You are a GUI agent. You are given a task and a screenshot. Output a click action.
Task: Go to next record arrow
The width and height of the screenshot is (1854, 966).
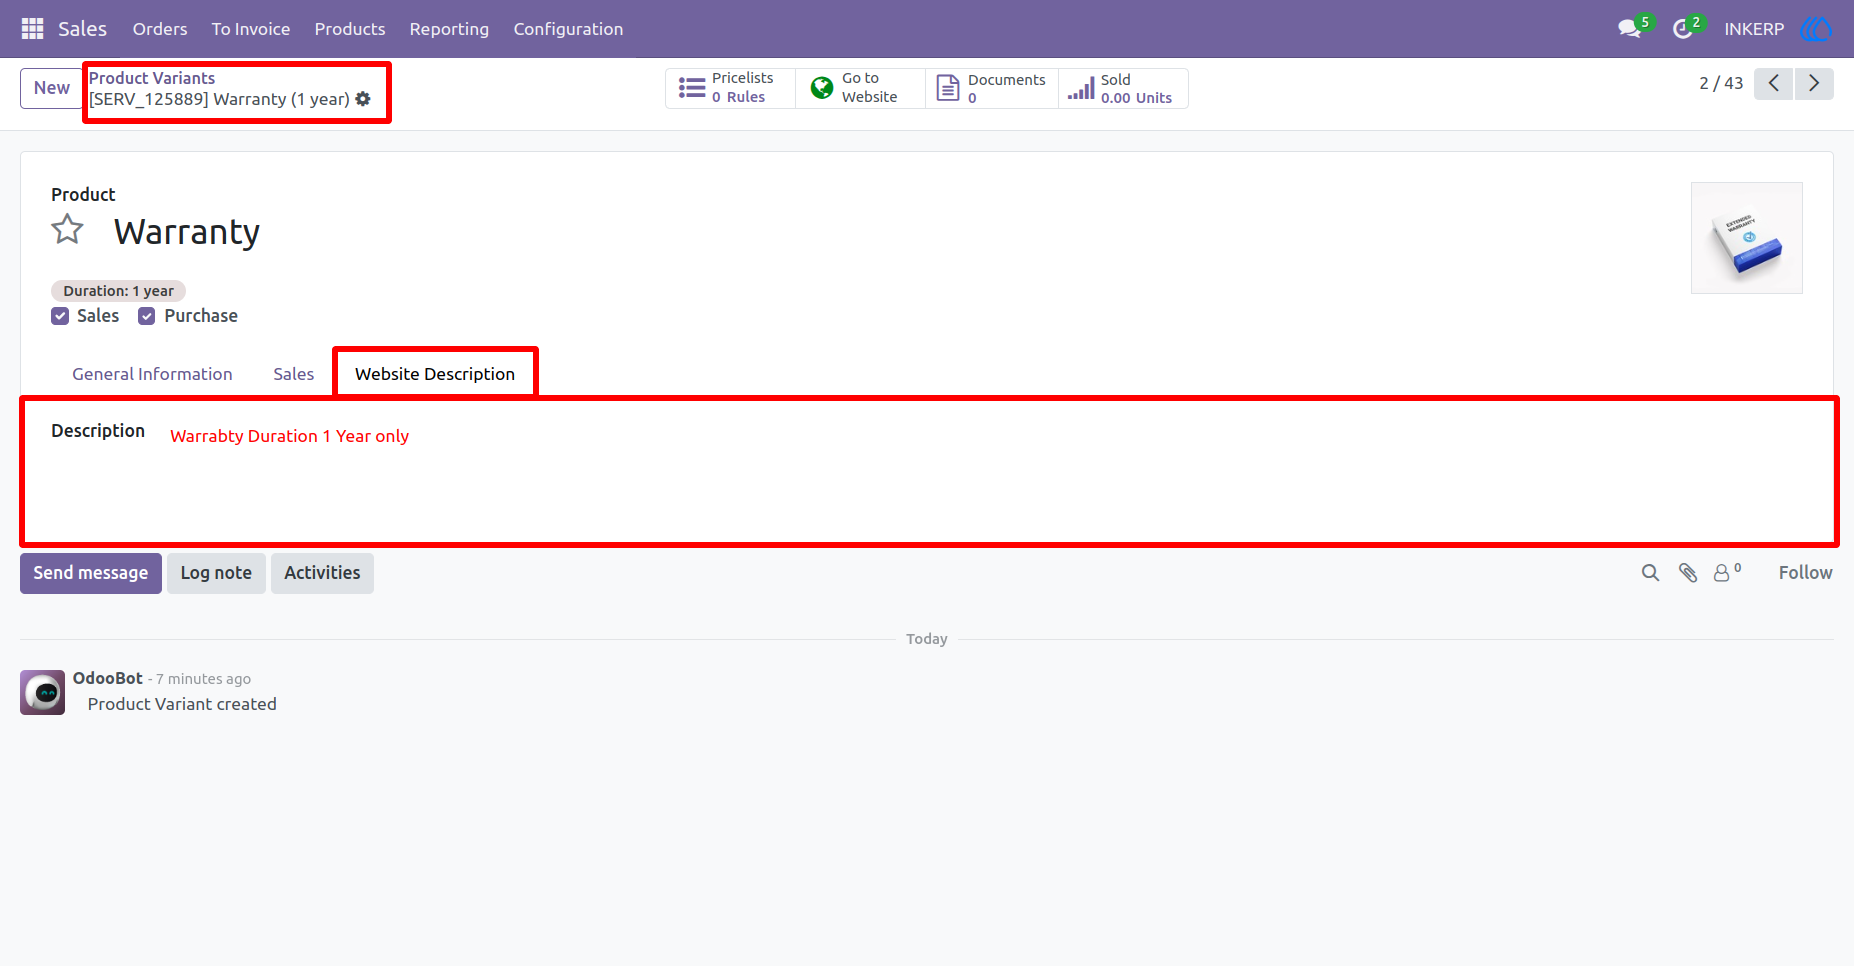[1814, 84]
